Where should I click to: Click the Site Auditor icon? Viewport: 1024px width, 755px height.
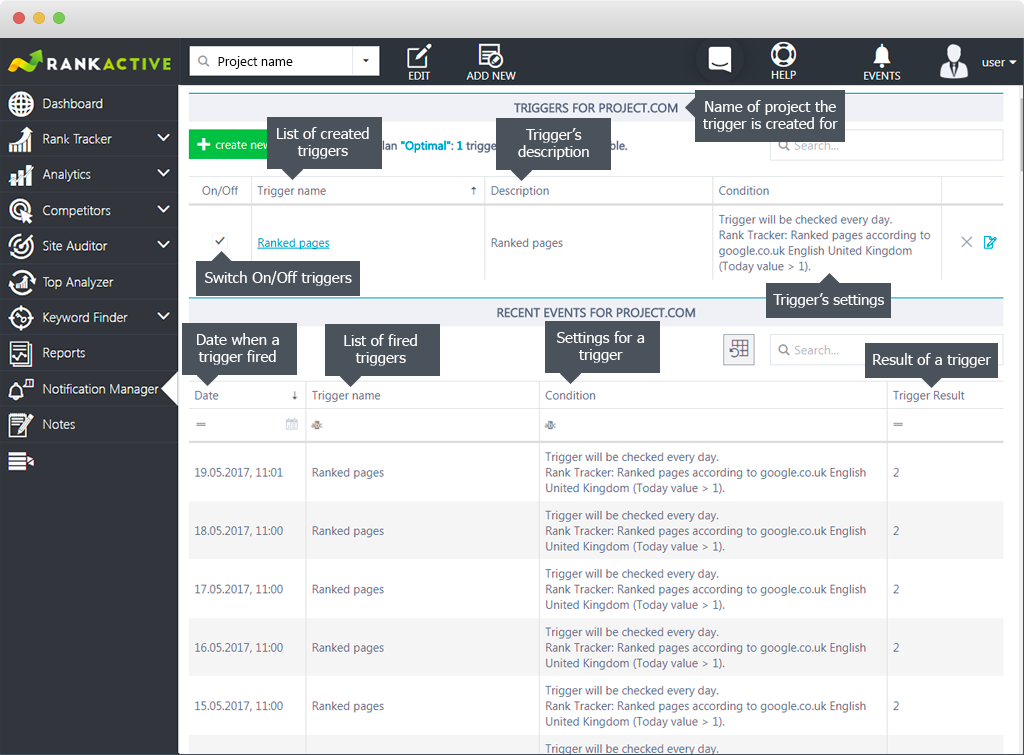pos(21,246)
